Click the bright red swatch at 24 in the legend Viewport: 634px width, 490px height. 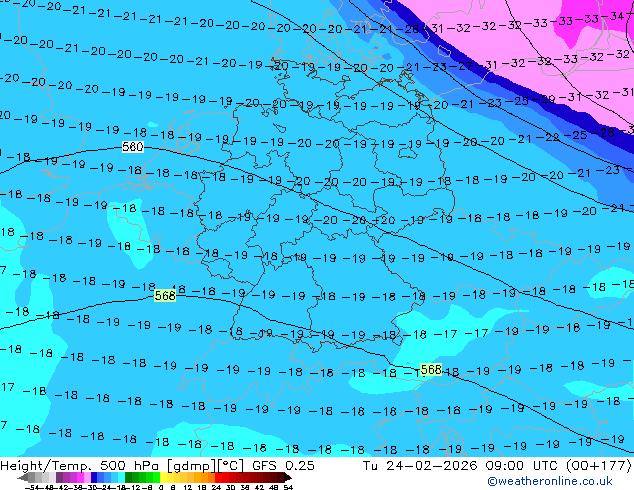click(x=218, y=477)
